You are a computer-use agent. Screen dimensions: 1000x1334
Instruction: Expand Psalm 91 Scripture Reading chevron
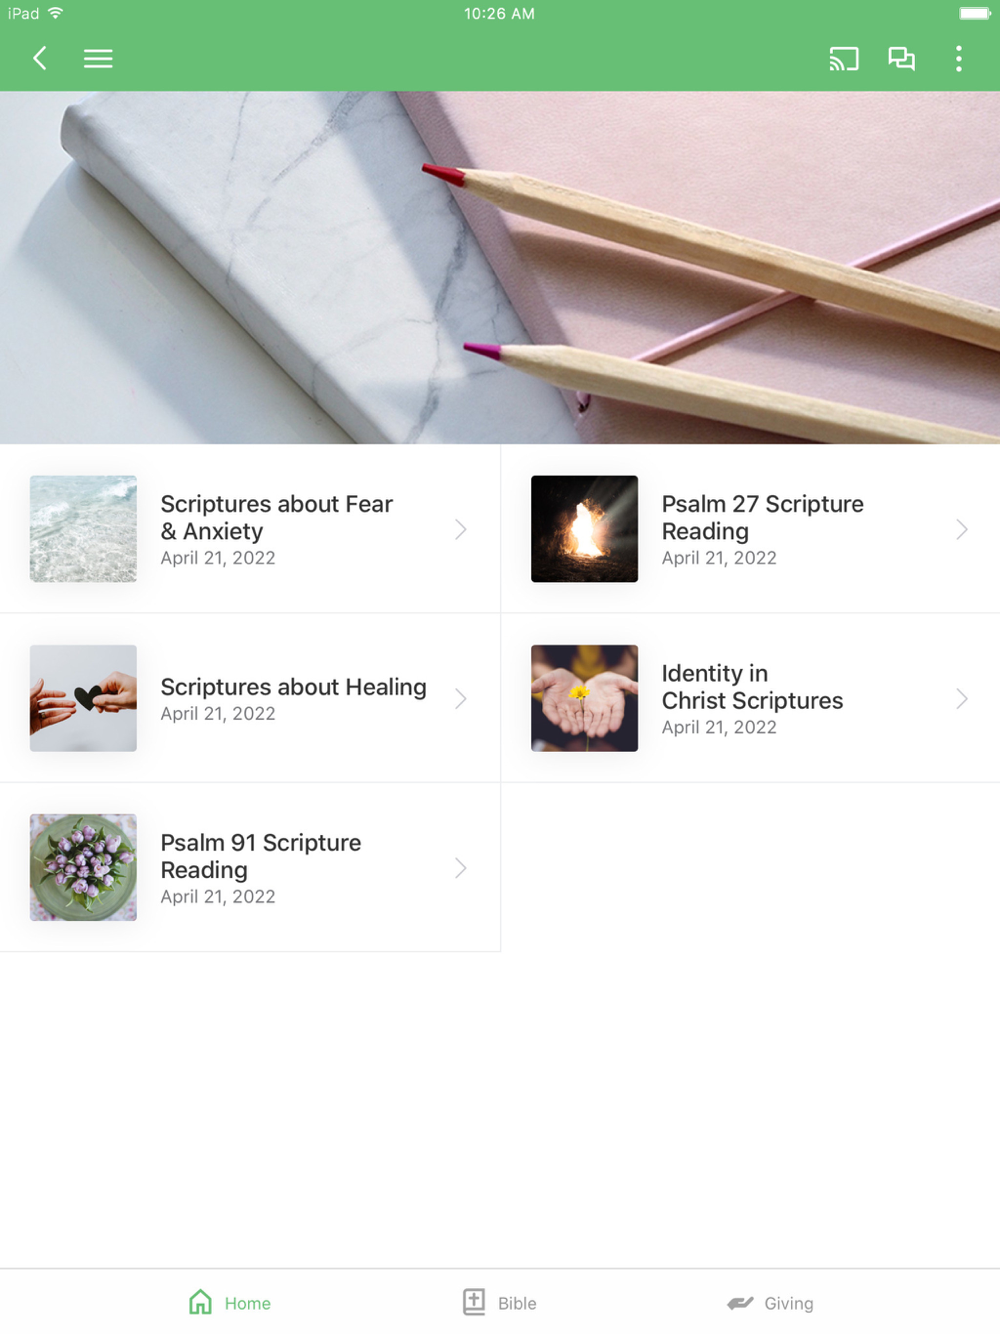coord(461,867)
